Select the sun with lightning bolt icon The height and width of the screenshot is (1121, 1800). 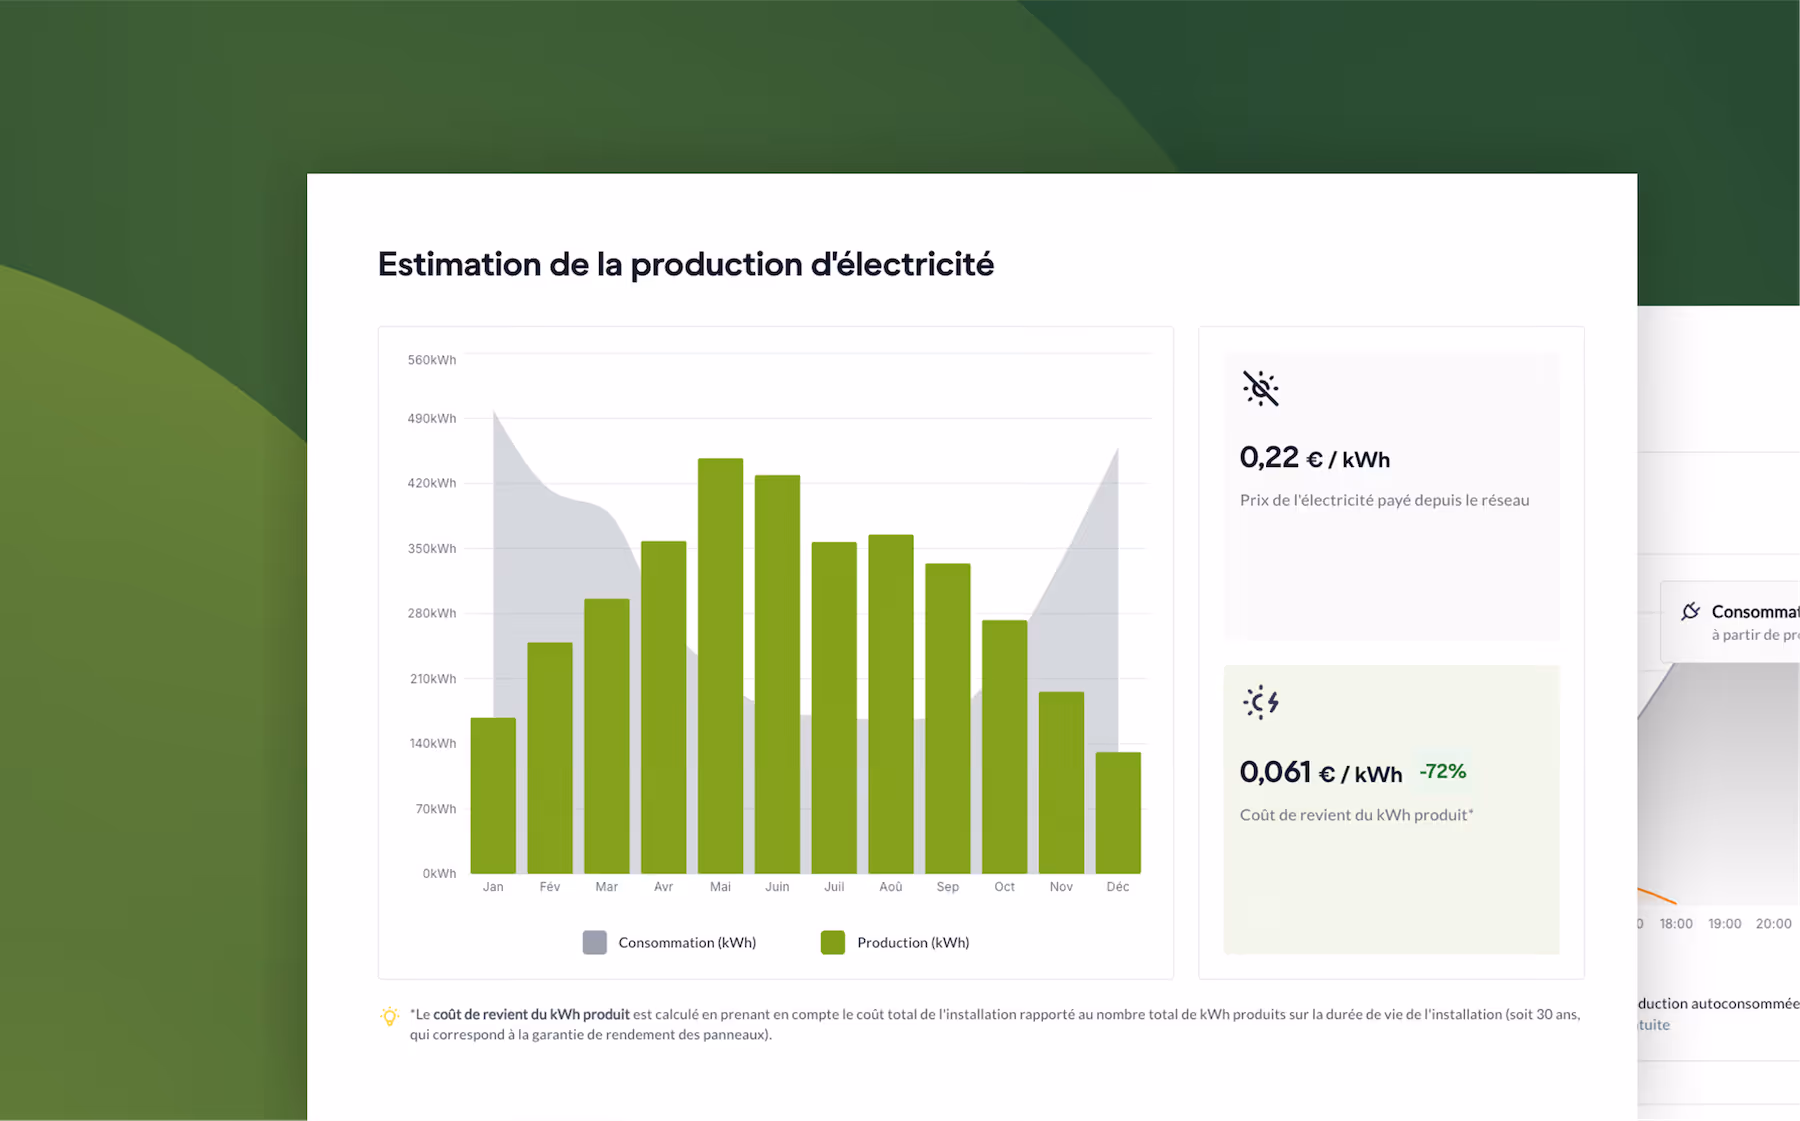1261,703
